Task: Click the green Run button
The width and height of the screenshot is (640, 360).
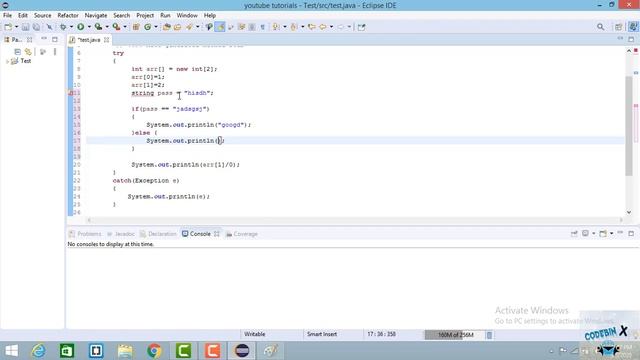Action: [x=81, y=27]
